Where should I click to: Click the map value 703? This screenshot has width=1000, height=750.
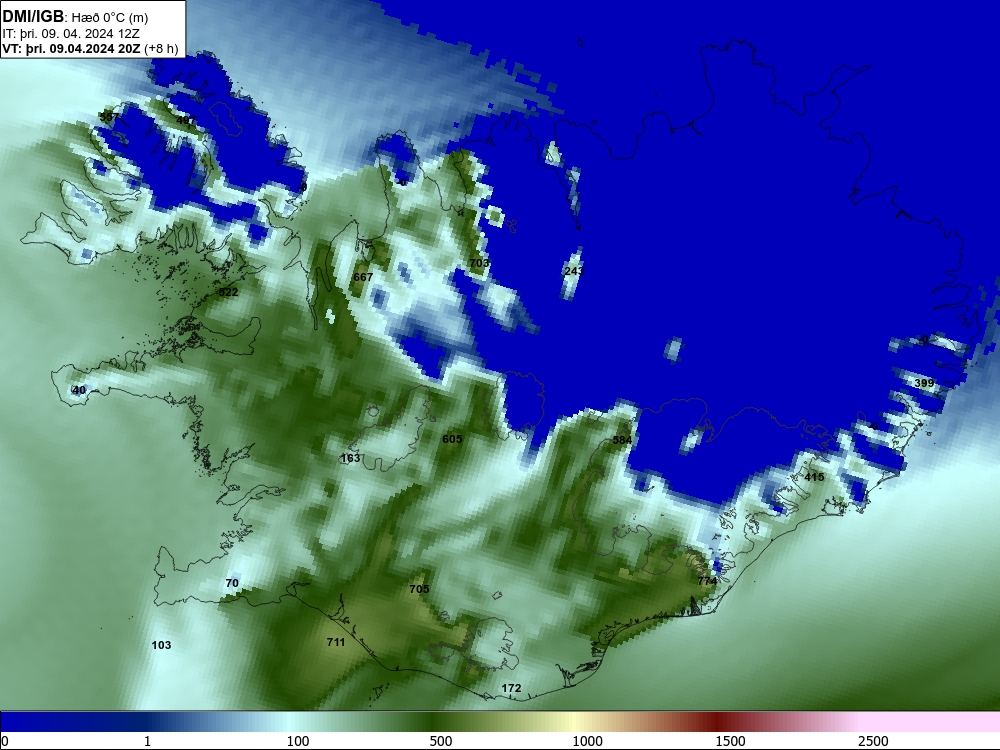point(479,263)
